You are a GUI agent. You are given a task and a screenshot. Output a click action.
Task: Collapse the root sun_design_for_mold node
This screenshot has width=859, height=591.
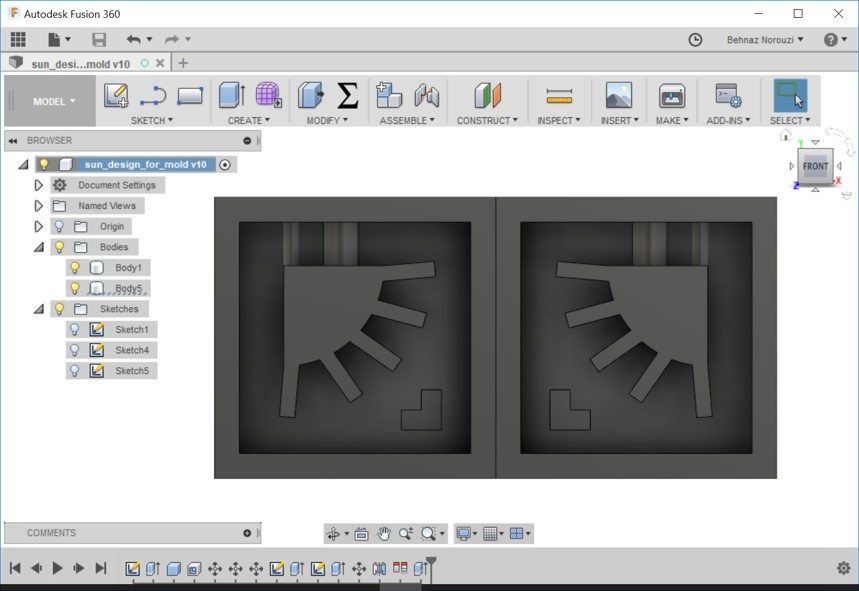(23, 164)
